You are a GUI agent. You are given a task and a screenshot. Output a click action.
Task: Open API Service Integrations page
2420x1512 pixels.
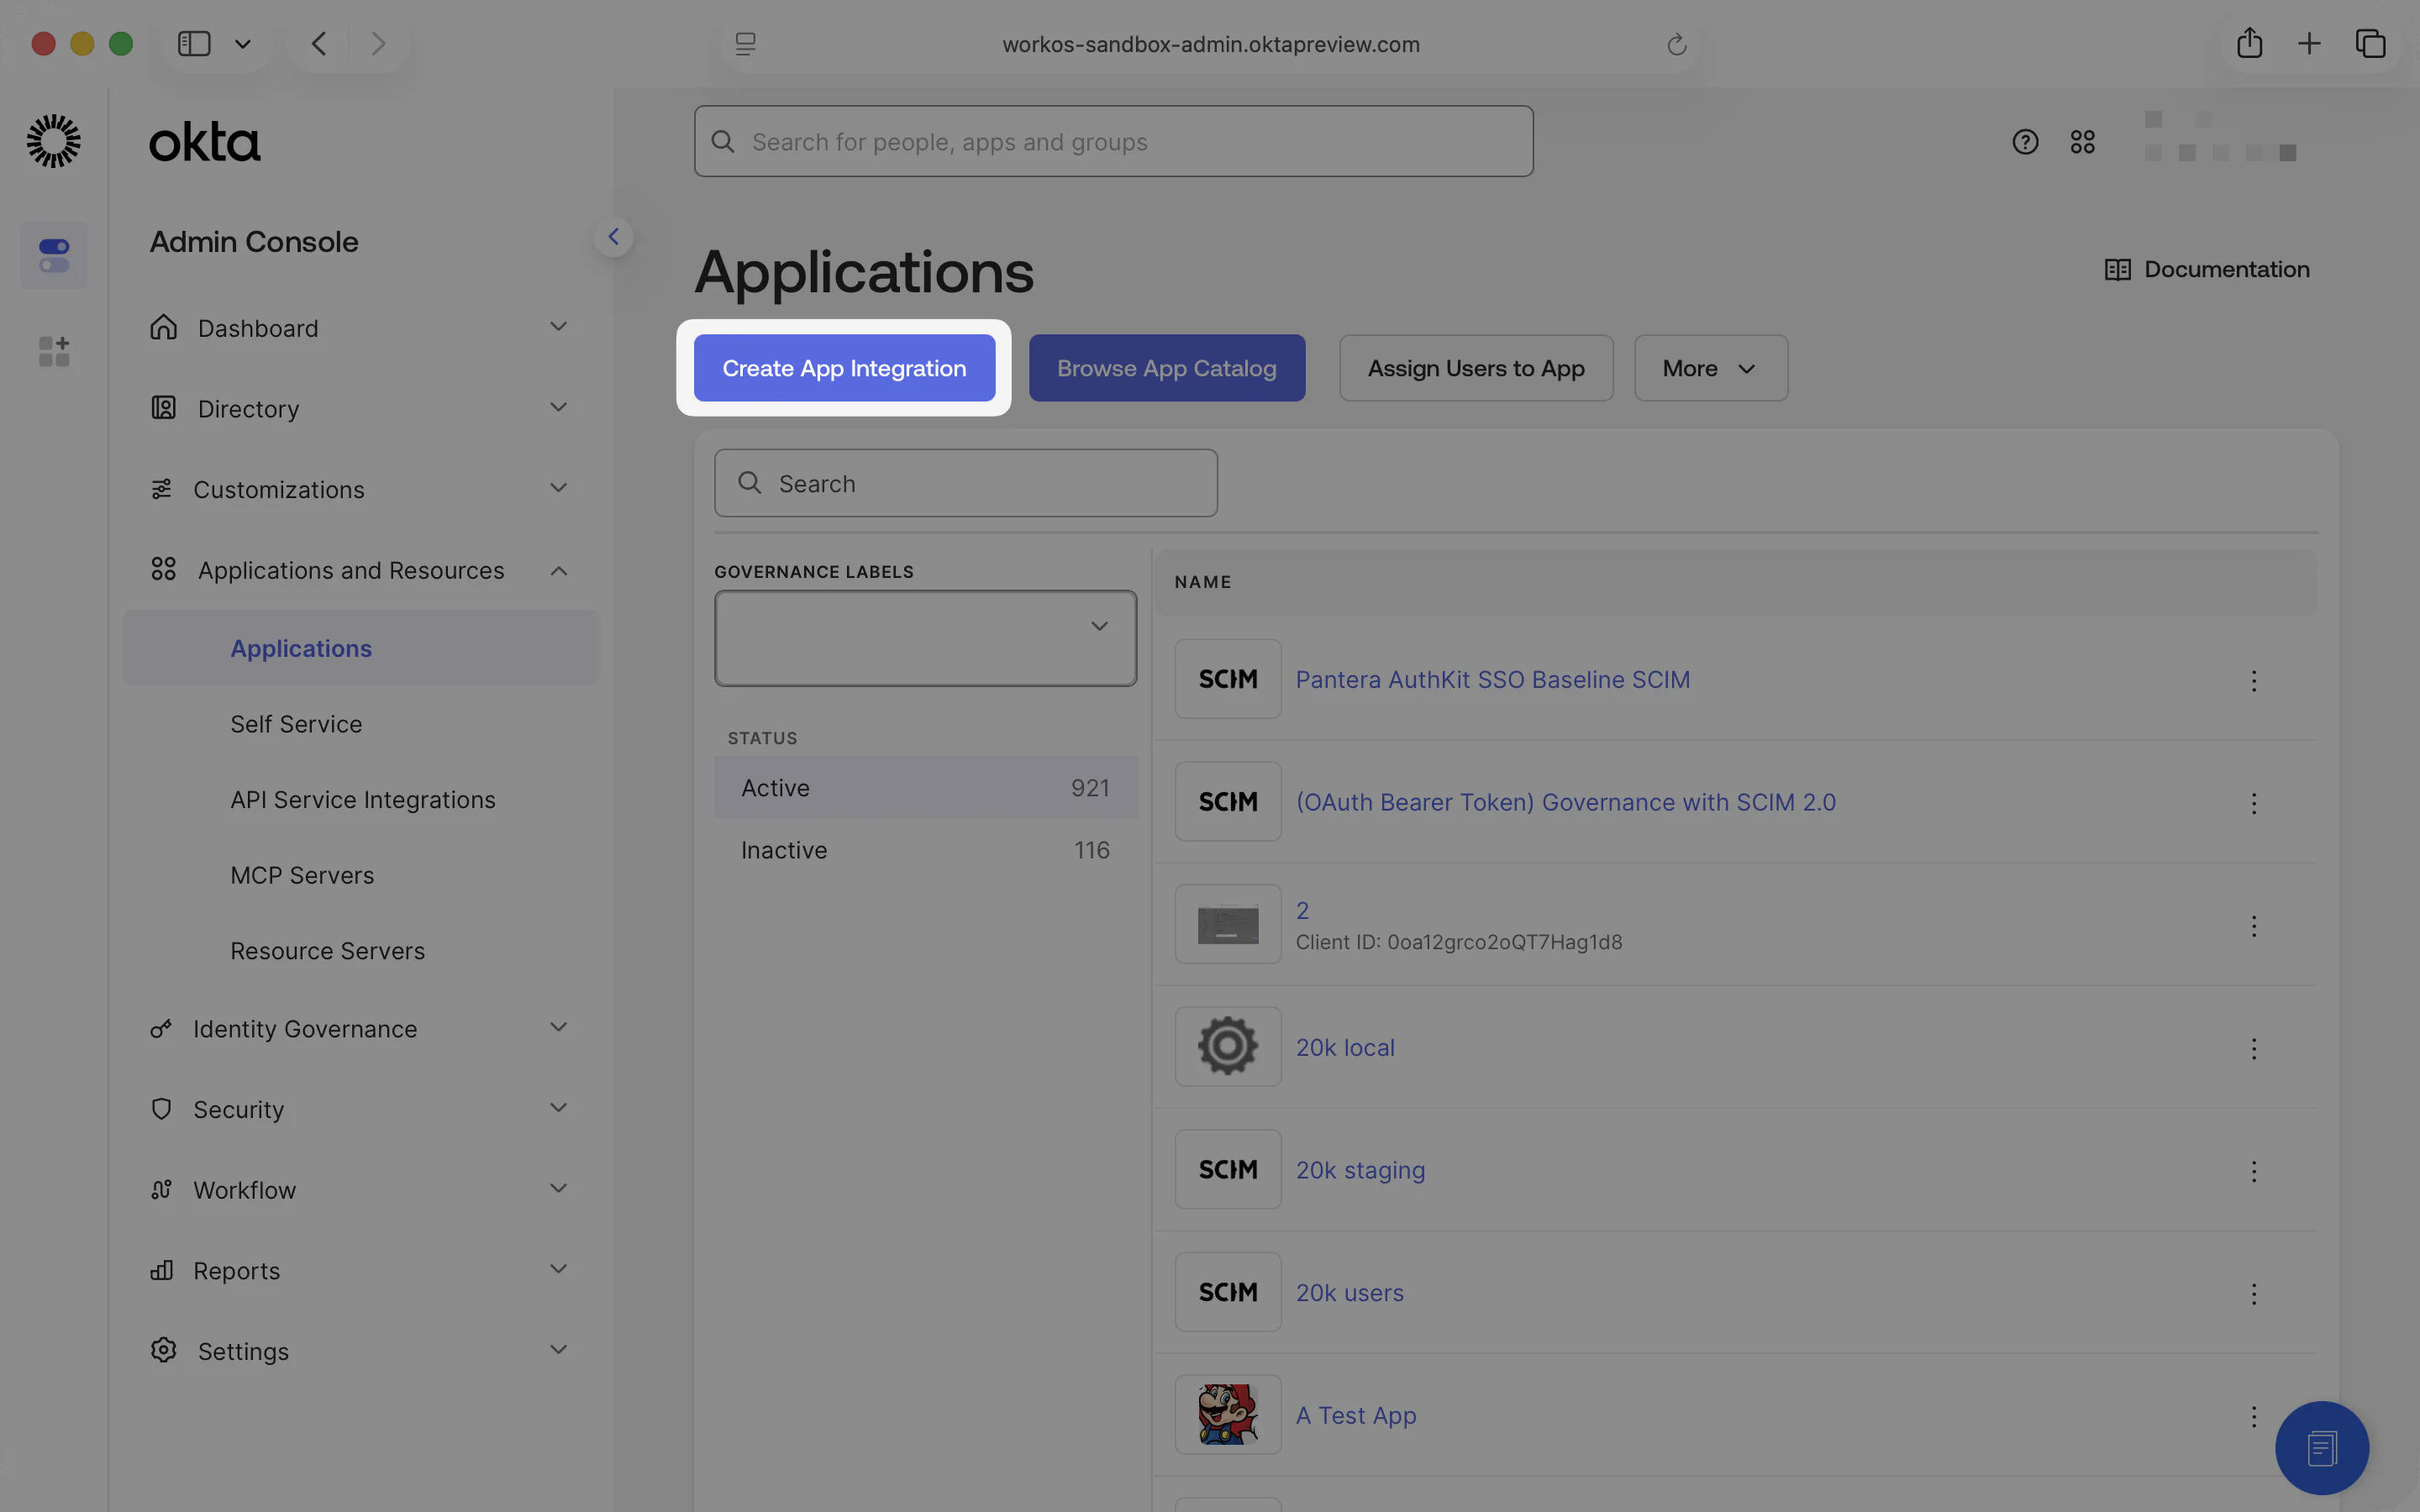[363, 800]
